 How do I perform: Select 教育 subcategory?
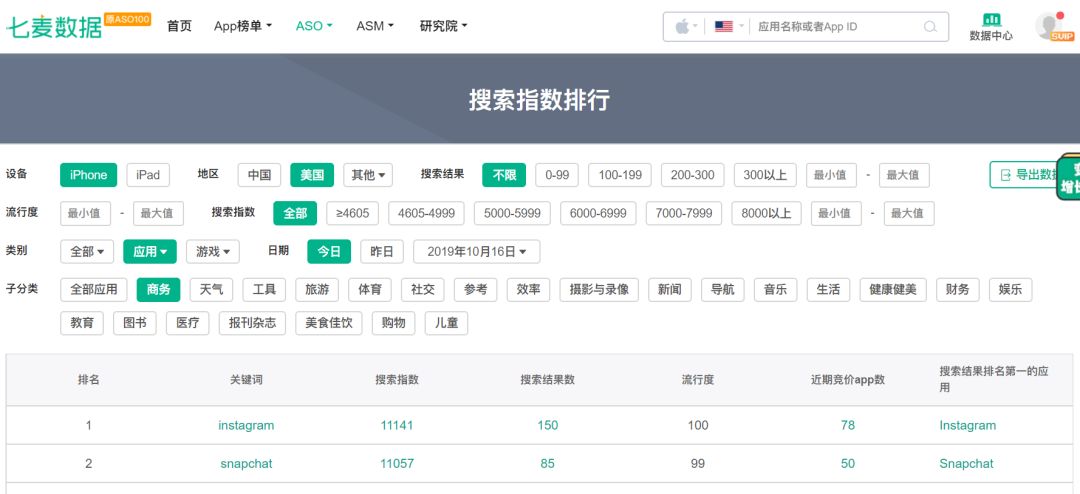coord(82,323)
